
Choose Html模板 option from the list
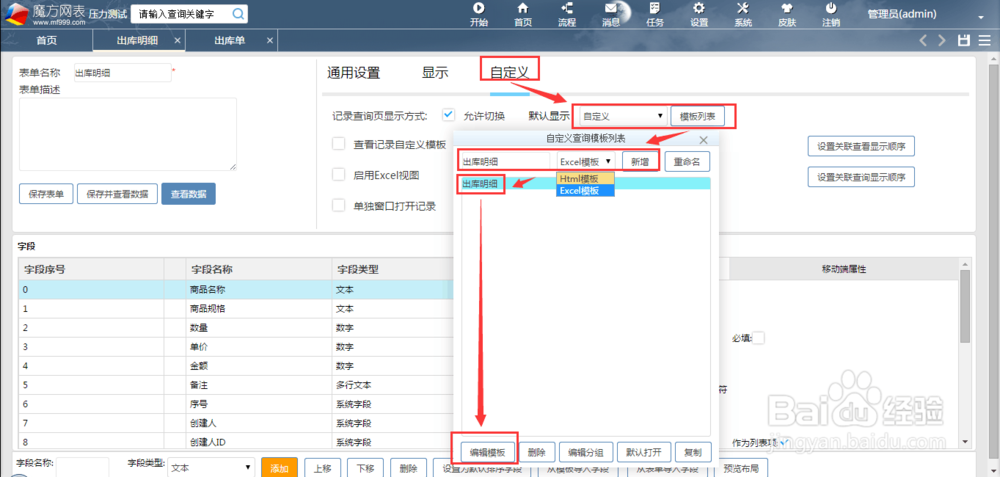[x=585, y=178]
